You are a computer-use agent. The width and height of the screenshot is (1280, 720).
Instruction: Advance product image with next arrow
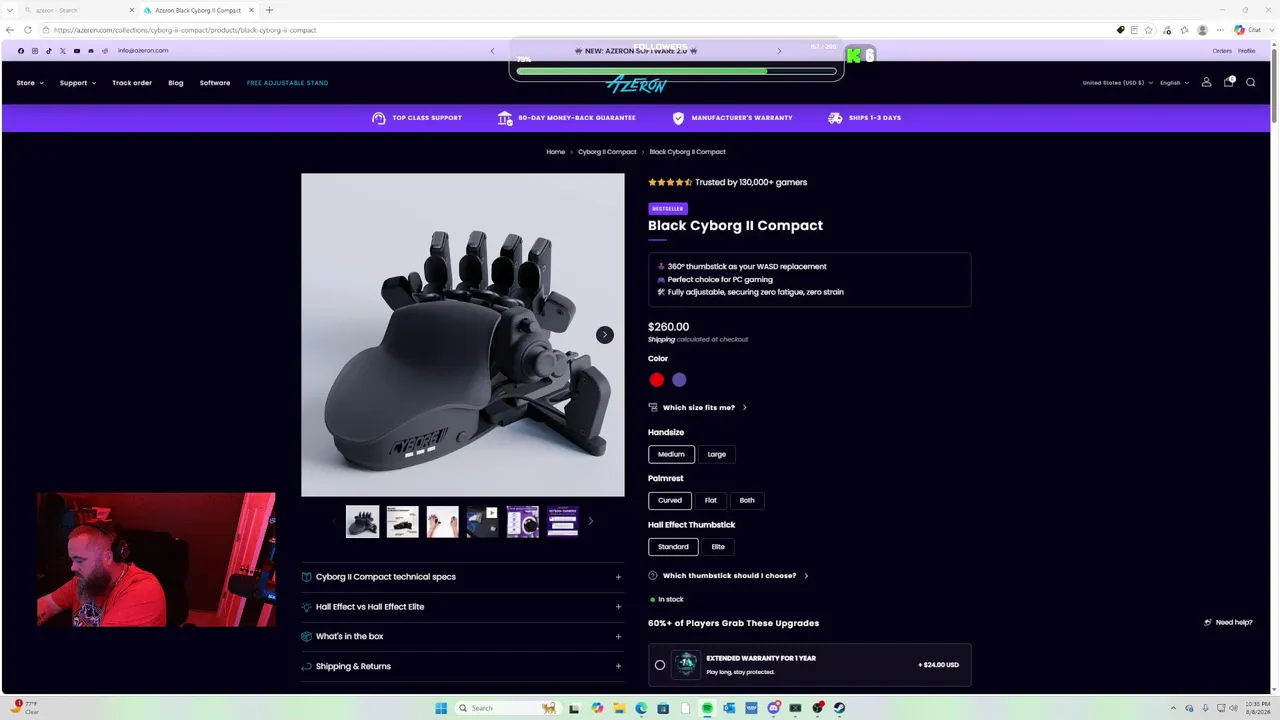605,335
